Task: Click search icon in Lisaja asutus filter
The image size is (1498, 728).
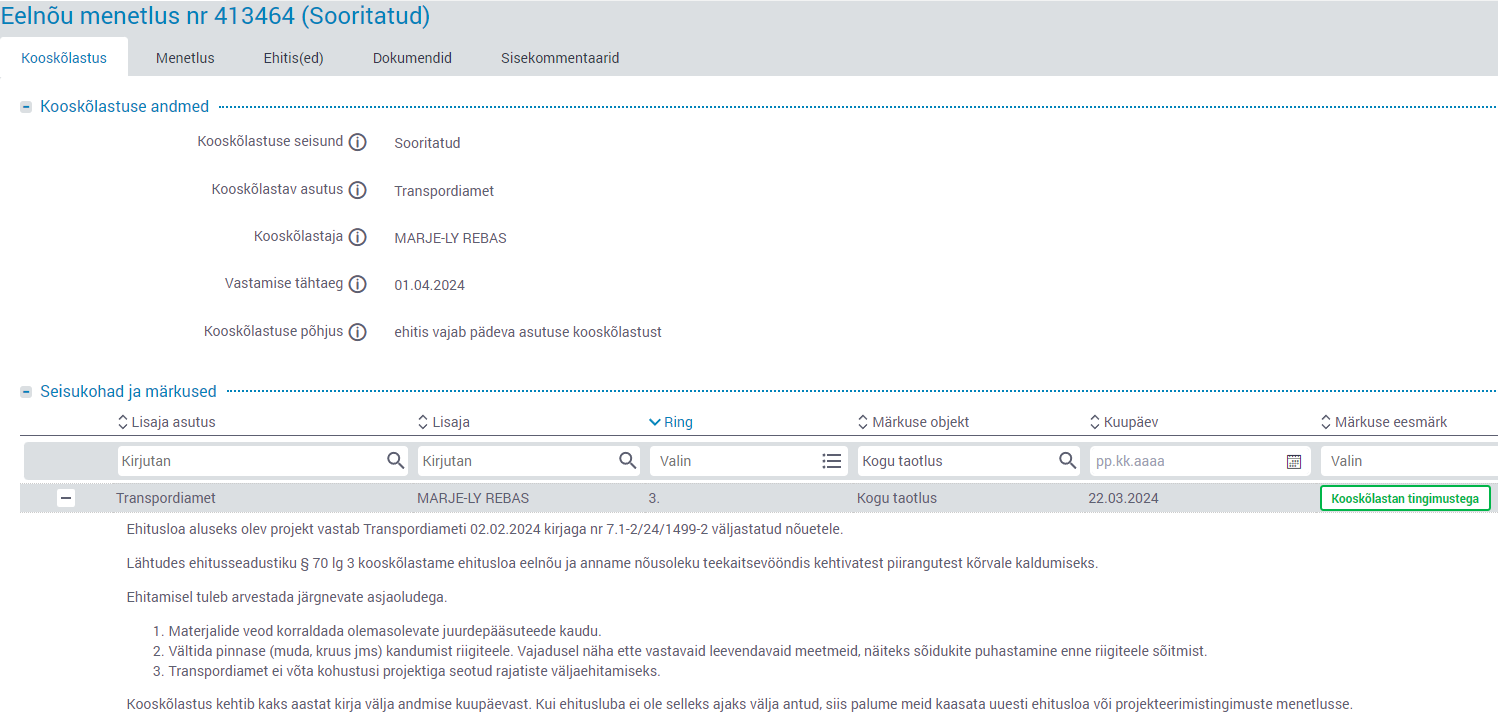Action: tap(396, 461)
